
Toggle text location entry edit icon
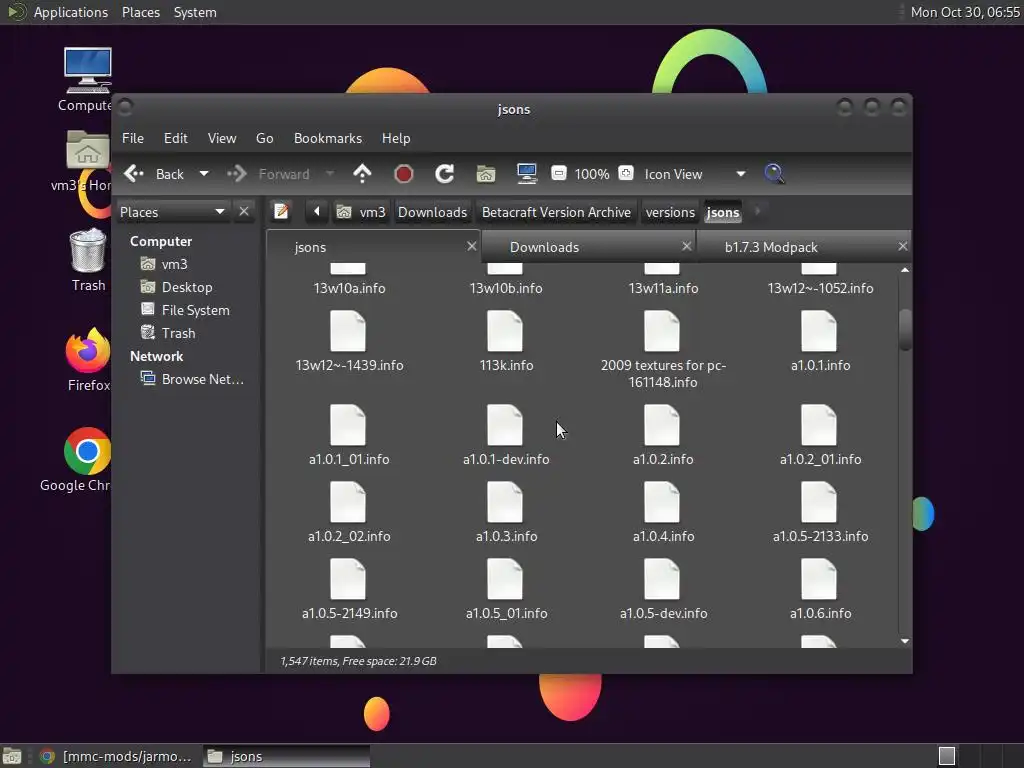[281, 212]
